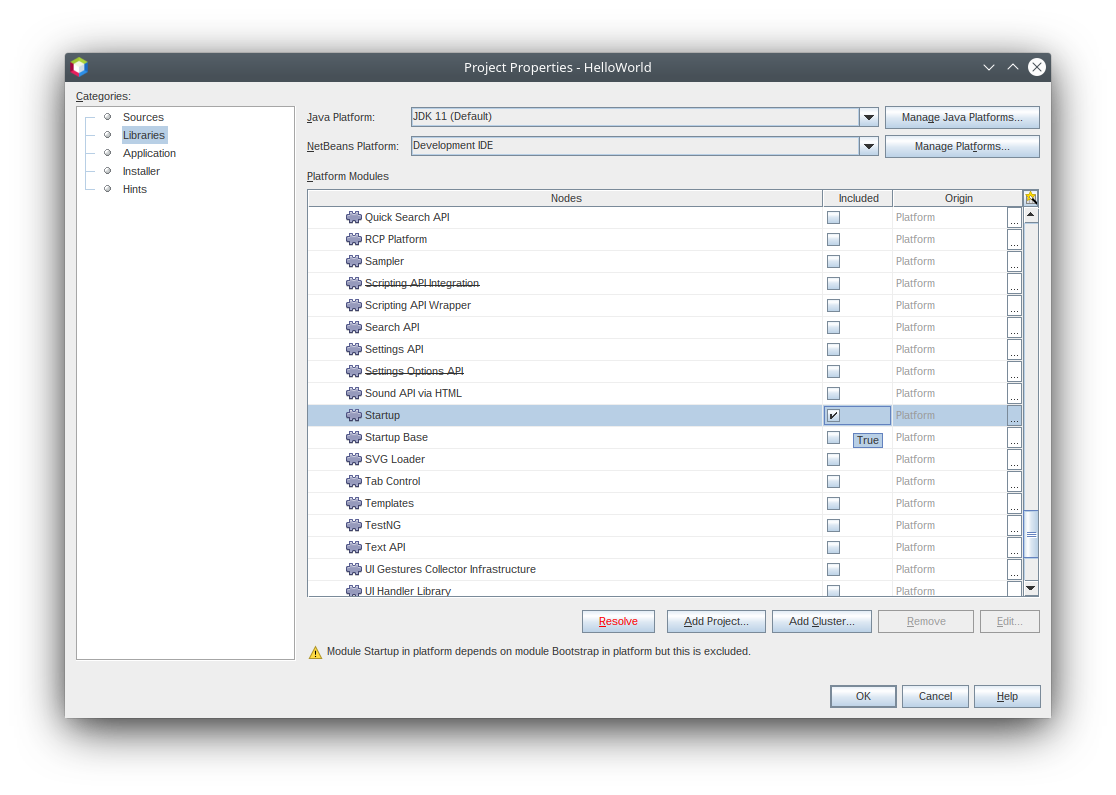Click the warning icon beside the dependency message
The width and height of the screenshot is (1116, 795).
316,652
